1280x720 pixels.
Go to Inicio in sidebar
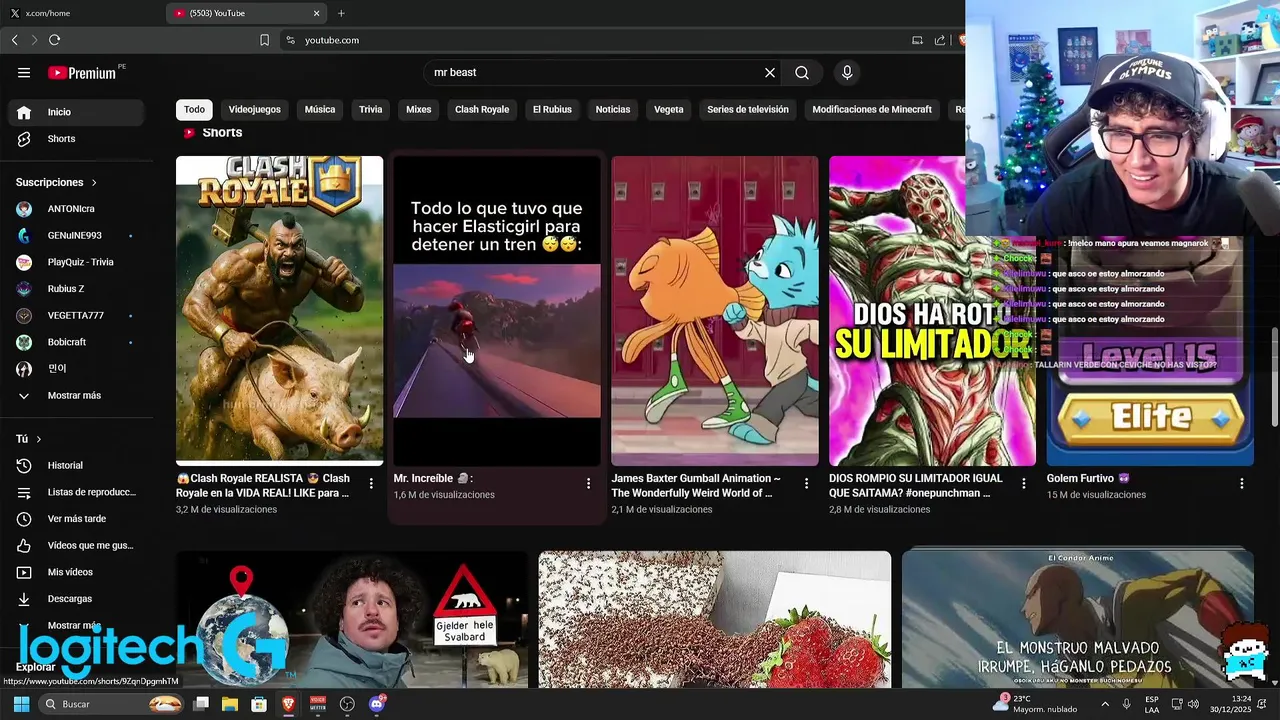point(76,112)
